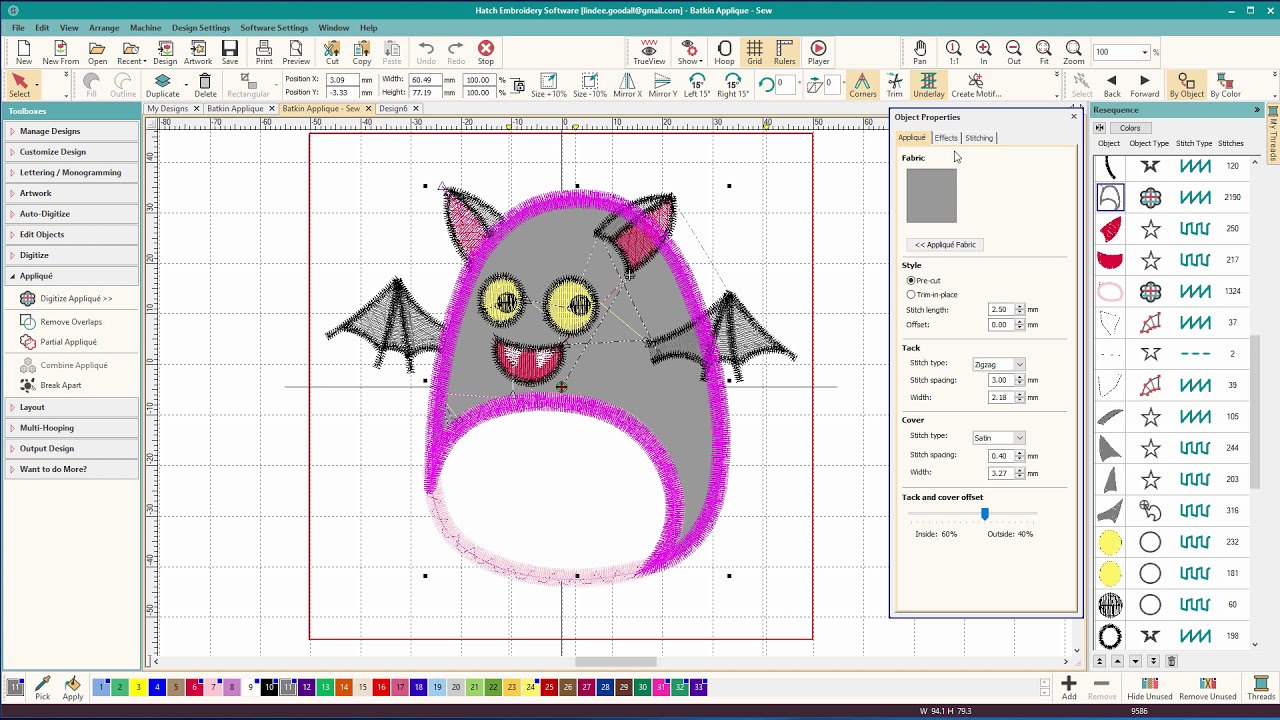Click the Zoom Out magnifier
This screenshot has width=1280, height=720.
(x=1013, y=53)
